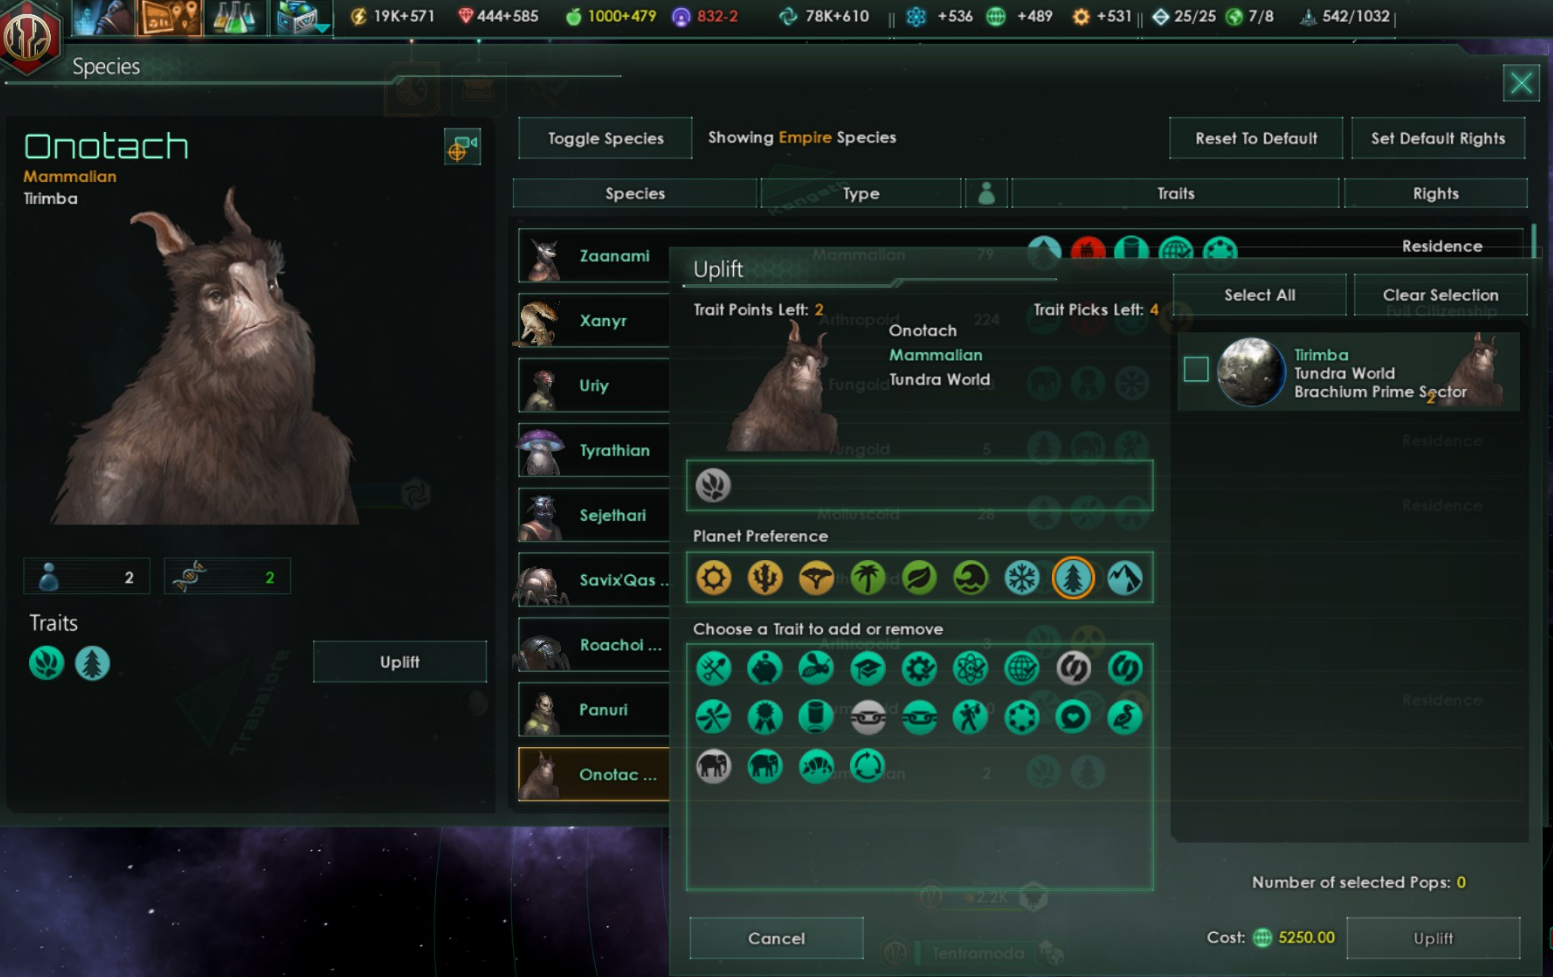Toggle Species filter button
Image resolution: width=1553 pixels, height=977 pixels.
pos(605,138)
